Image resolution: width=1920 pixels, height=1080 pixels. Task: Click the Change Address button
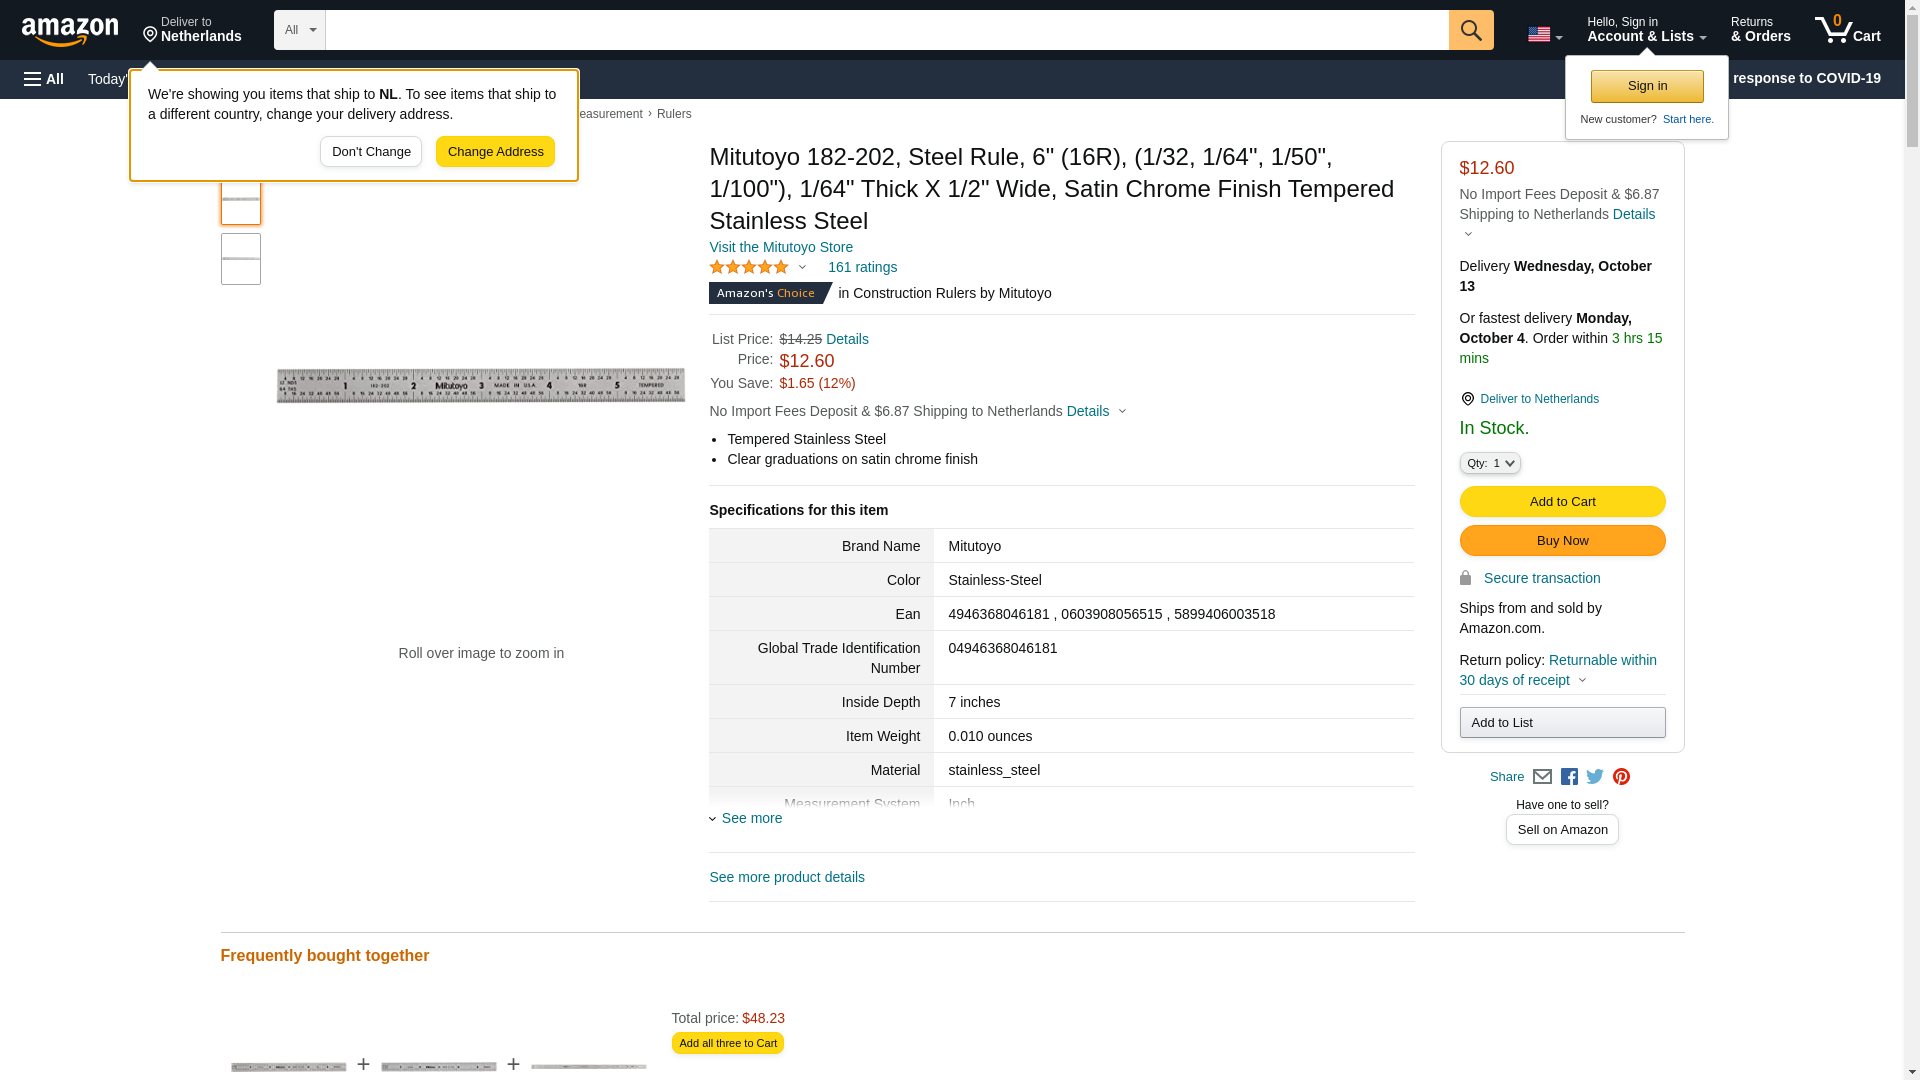tap(495, 152)
